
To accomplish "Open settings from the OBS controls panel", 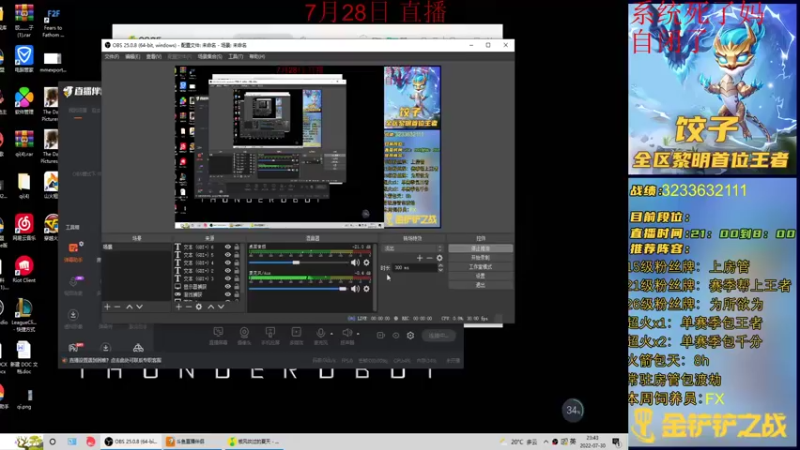I will 480,276.
